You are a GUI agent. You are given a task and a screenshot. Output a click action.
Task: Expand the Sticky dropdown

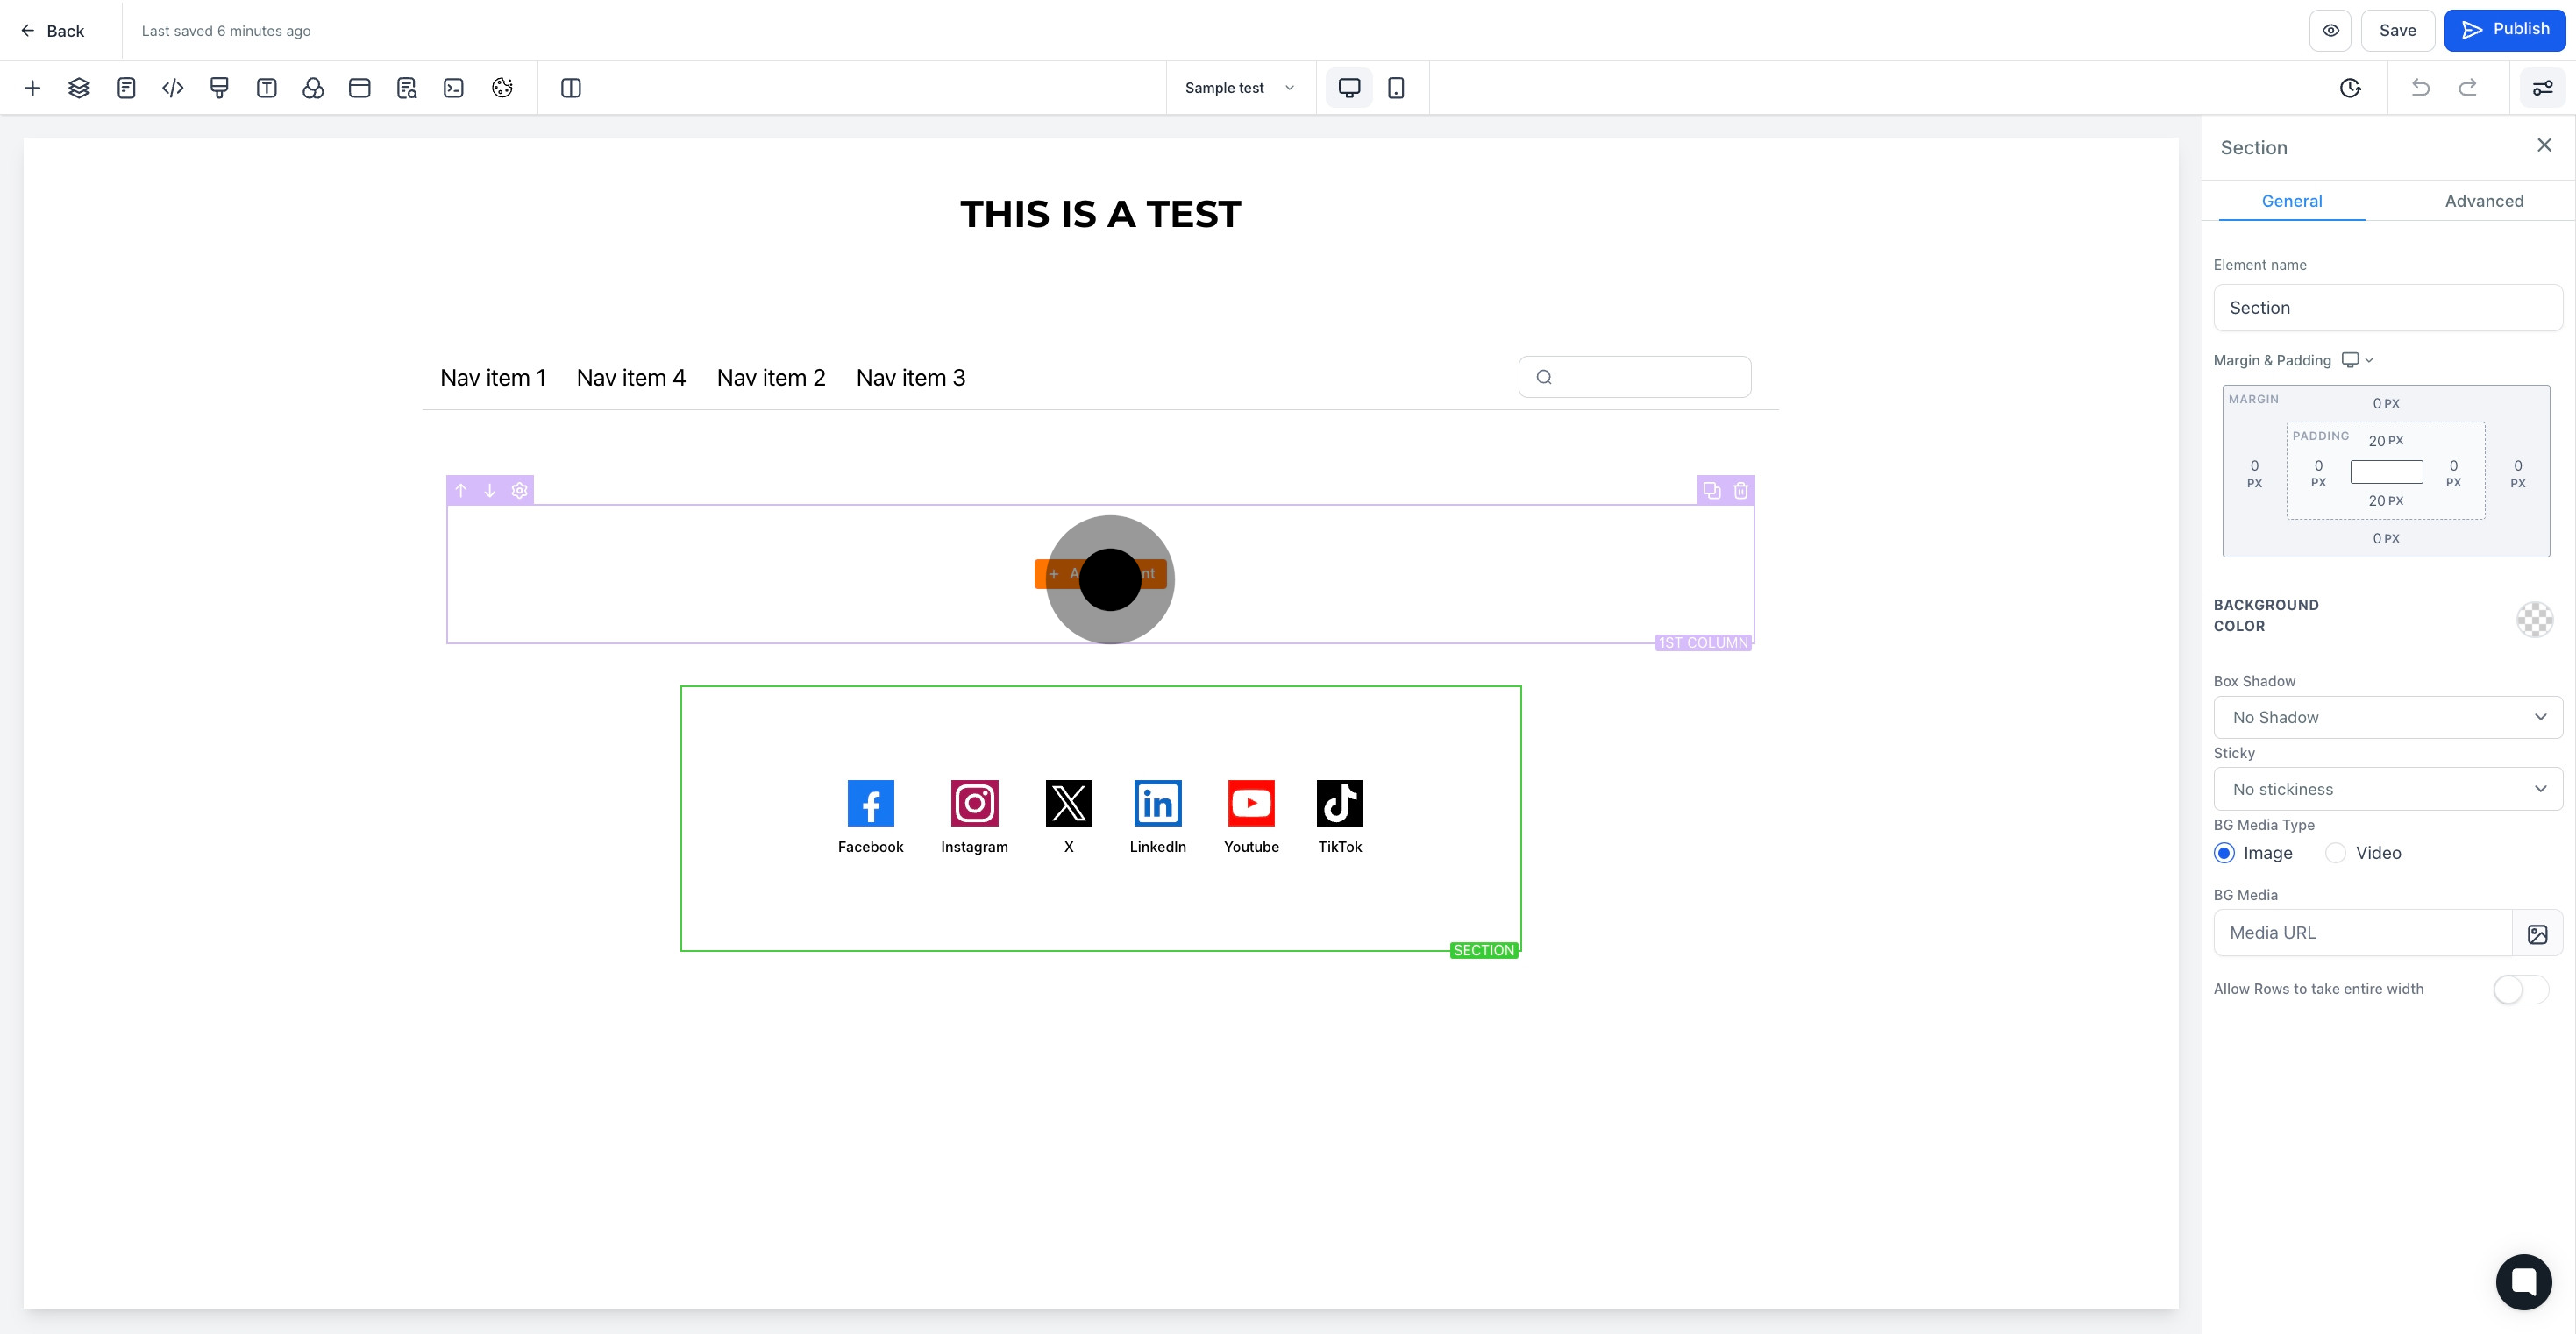pyautogui.click(x=2387, y=789)
